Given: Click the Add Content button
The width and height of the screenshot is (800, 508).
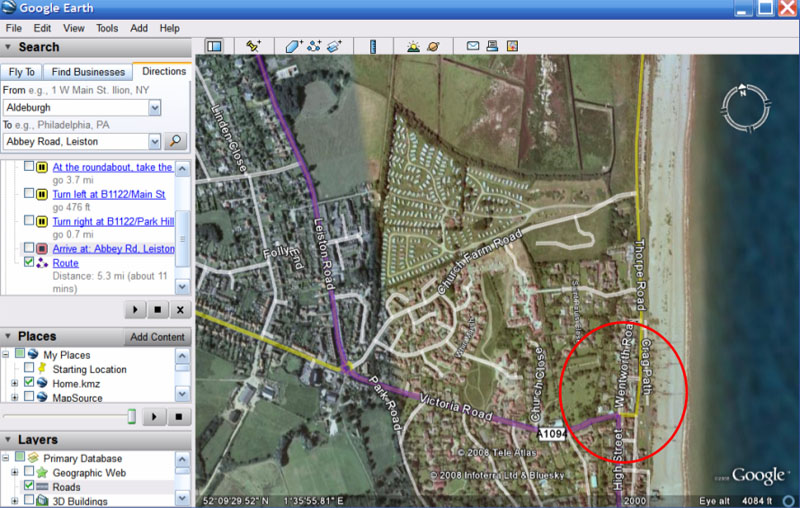Looking at the screenshot, I should click(157, 337).
